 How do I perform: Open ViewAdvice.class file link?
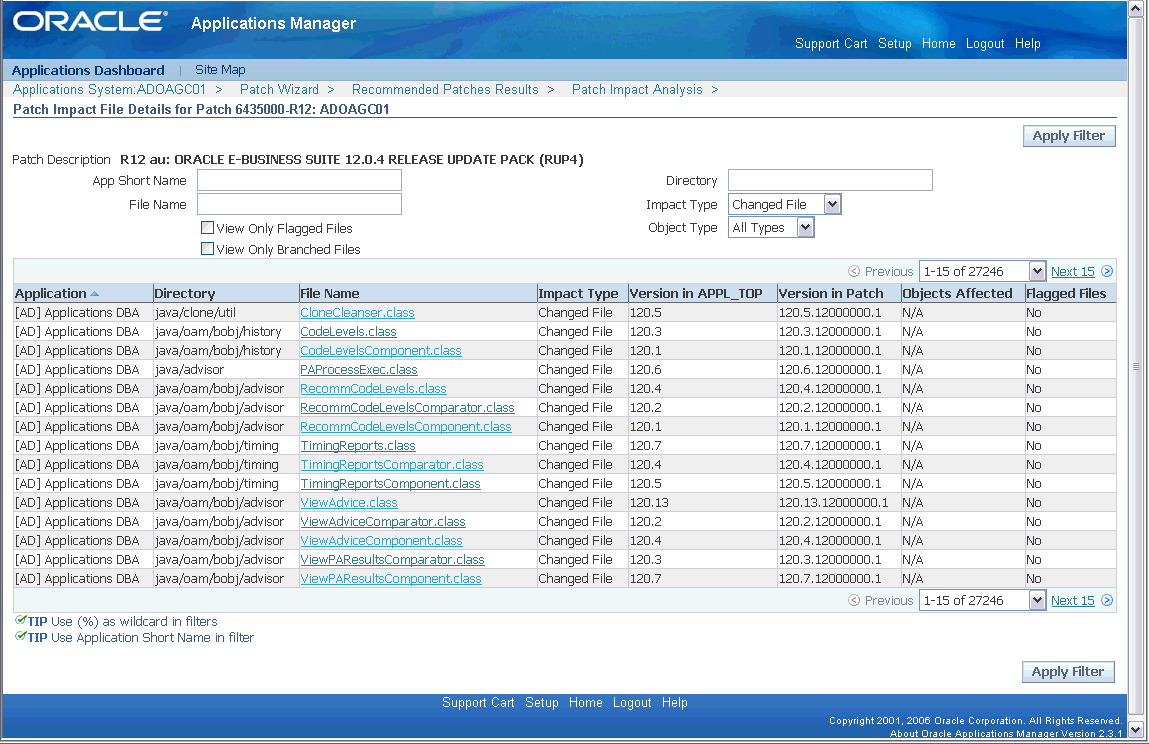pyautogui.click(x=349, y=503)
